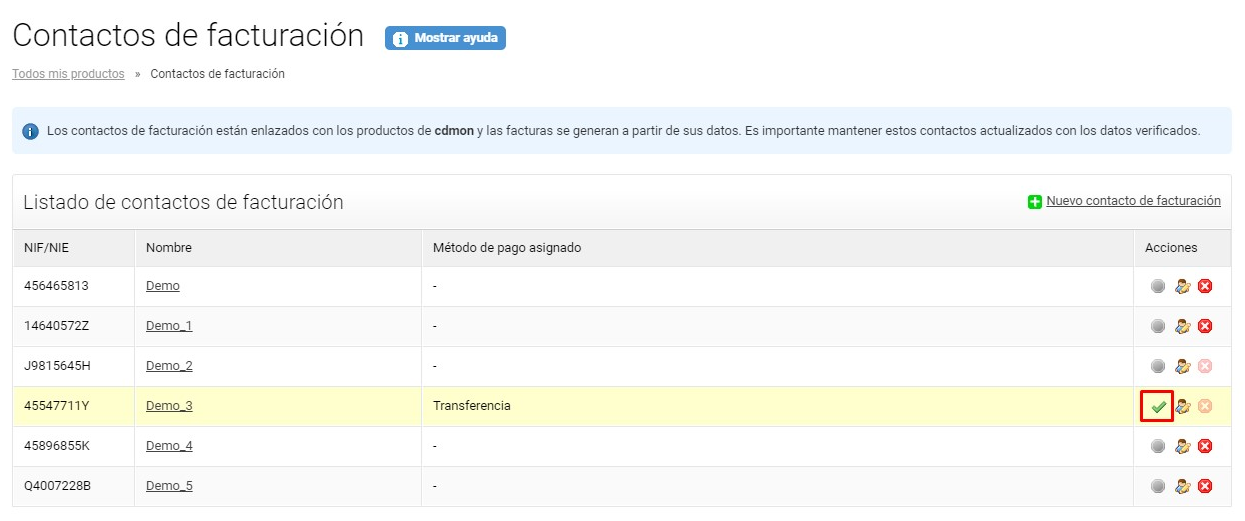This screenshot has height=521, width=1245.
Task: Toggle the grey status circle for Demo_4
Action: [x=1158, y=446]
